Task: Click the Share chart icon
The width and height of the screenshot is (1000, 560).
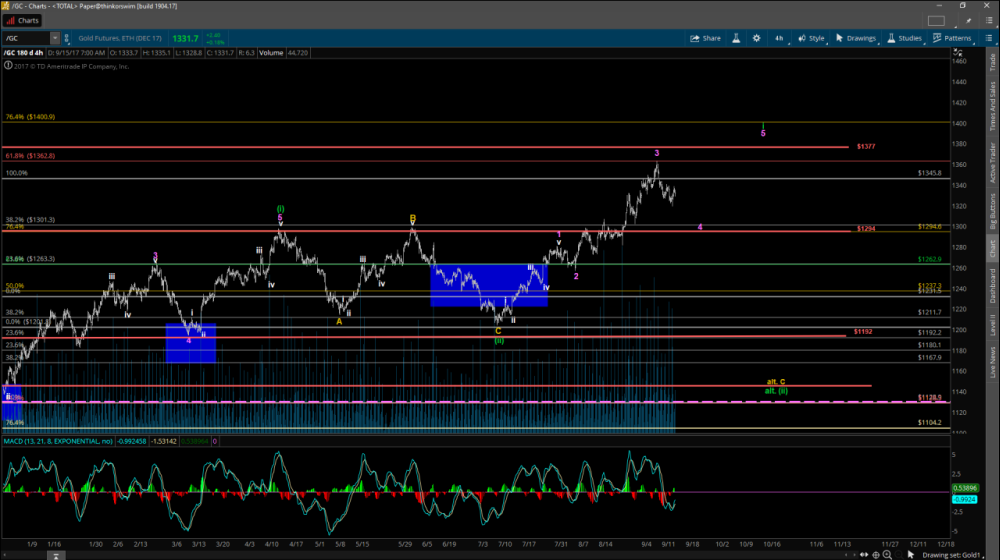Action: [x=705, y=38]
